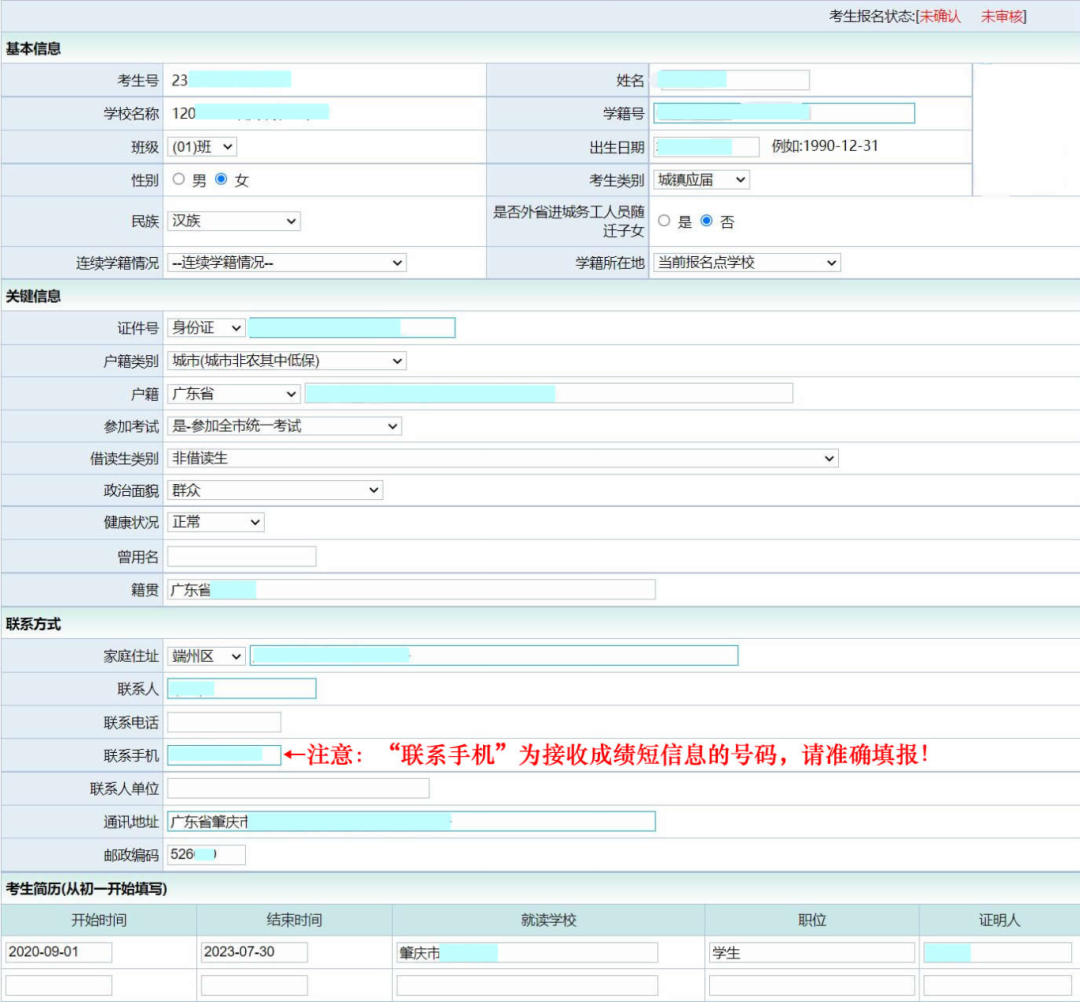Choose 是 for 是否外省进城务工人员随迁子女
Screen dimensions: 1080x1002
665,220
